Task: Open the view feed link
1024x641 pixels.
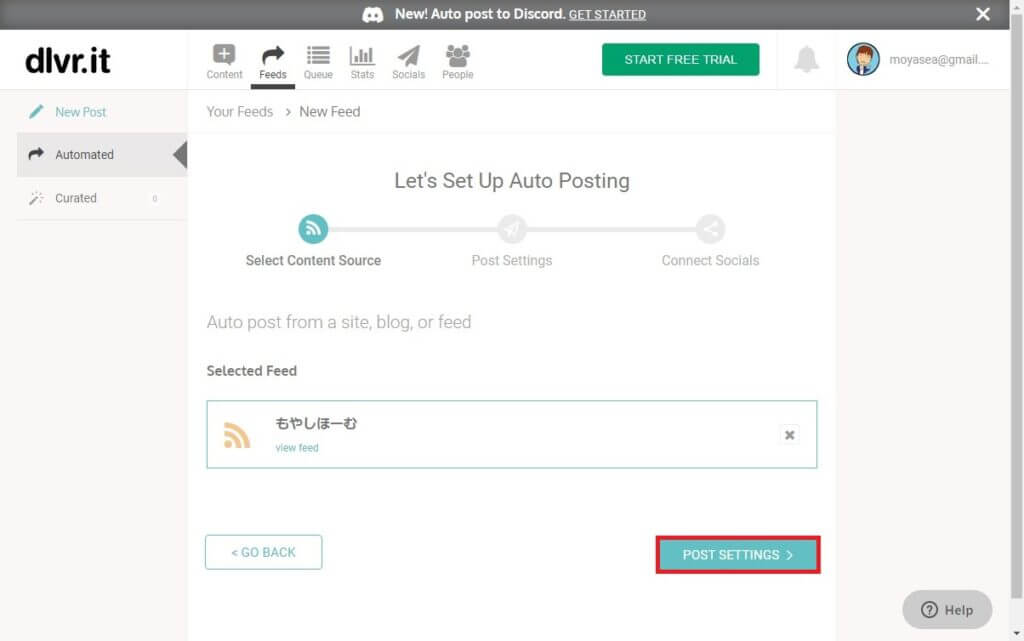Action: click(297, 448)
